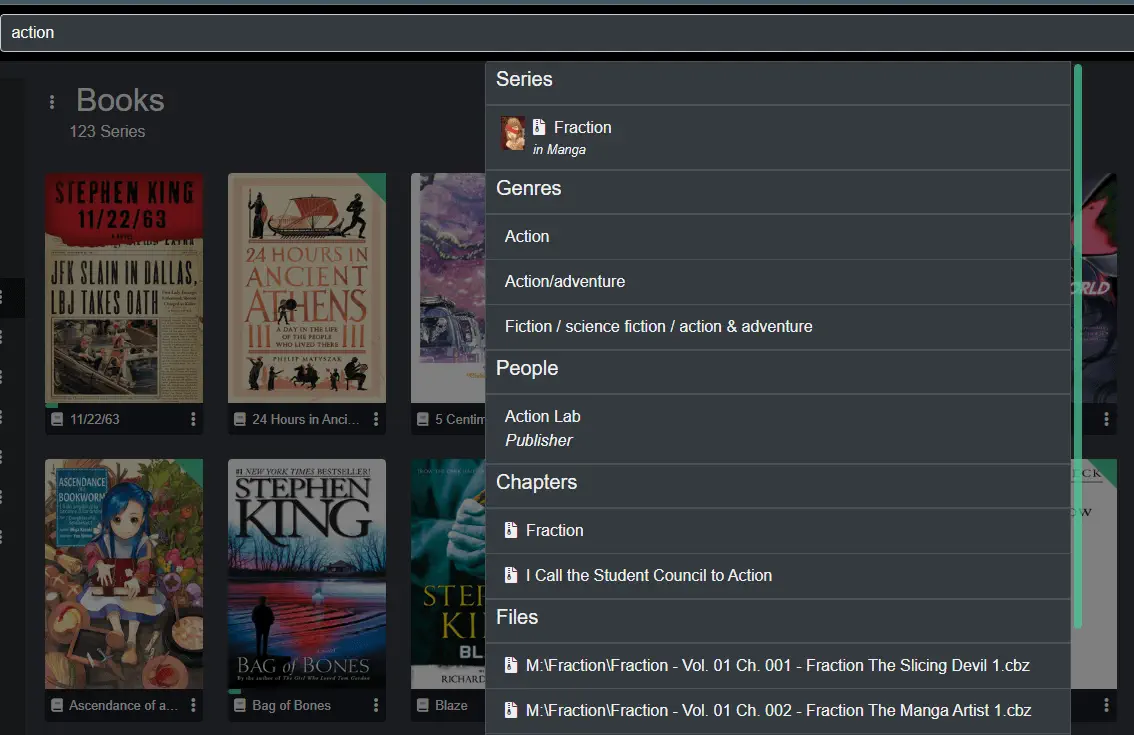
Task: Open the Bag of Bones book cover
Action: tap(307, 574)
